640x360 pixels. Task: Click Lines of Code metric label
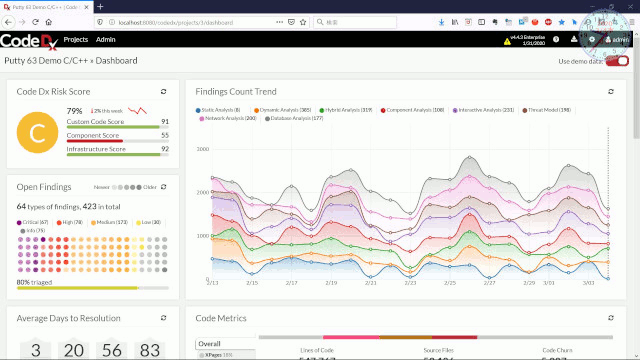[x=317, y=350]
